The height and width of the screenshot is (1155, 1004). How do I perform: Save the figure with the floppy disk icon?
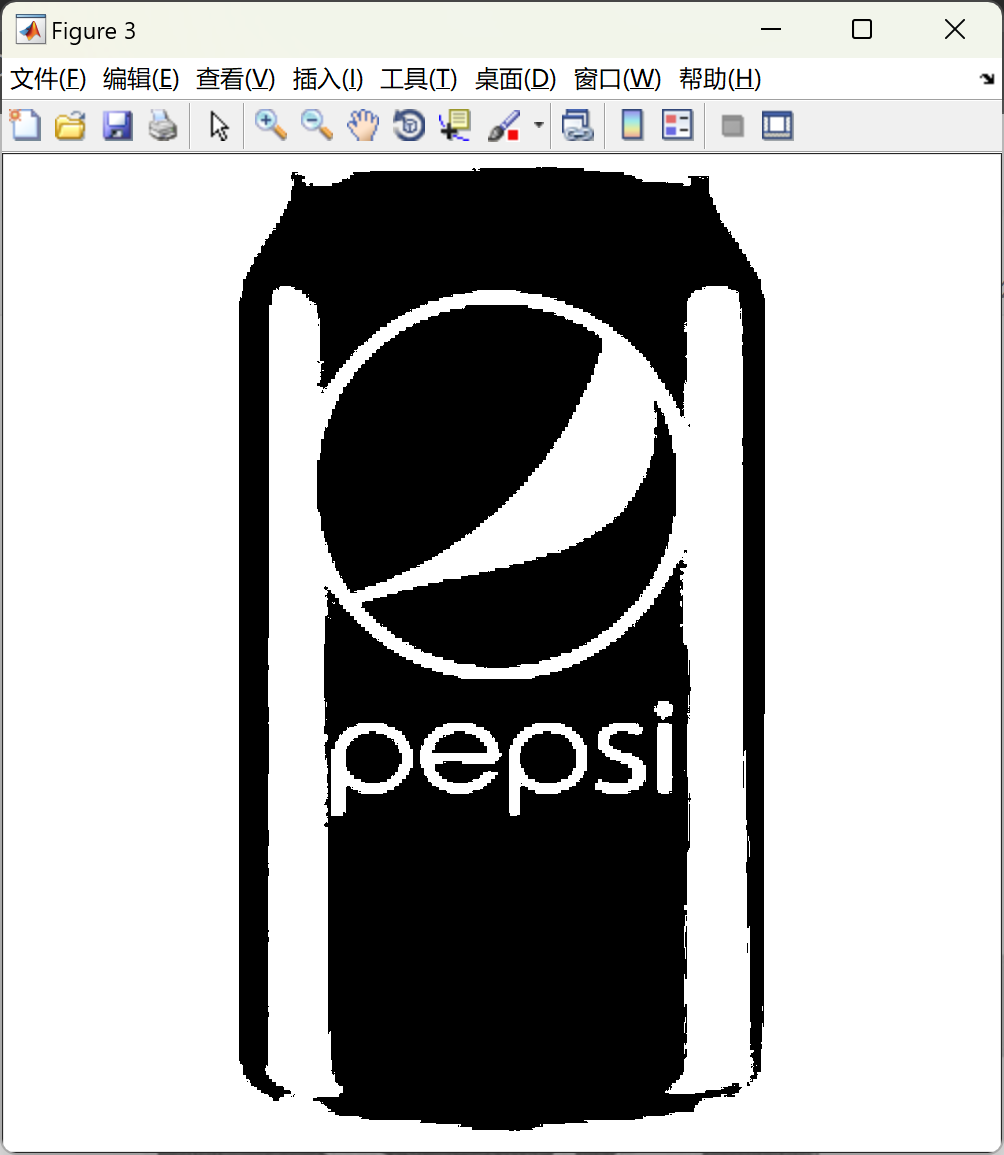point(117,126)
